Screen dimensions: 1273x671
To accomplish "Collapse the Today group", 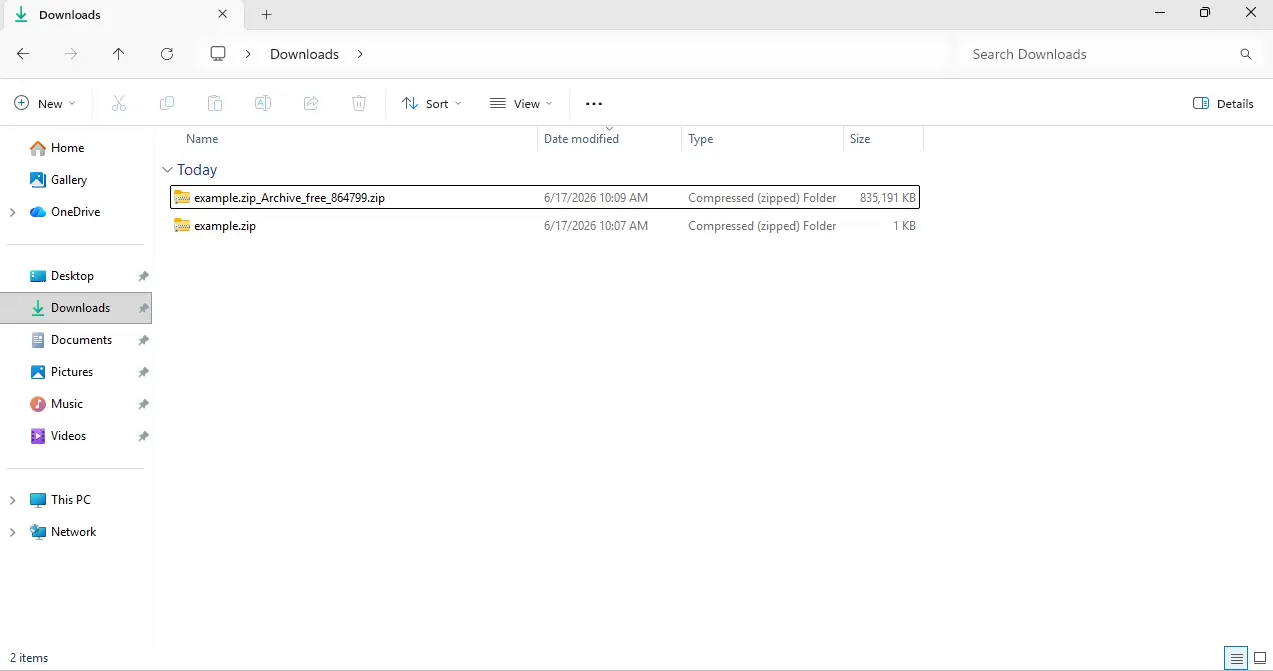I will (167, 170).
